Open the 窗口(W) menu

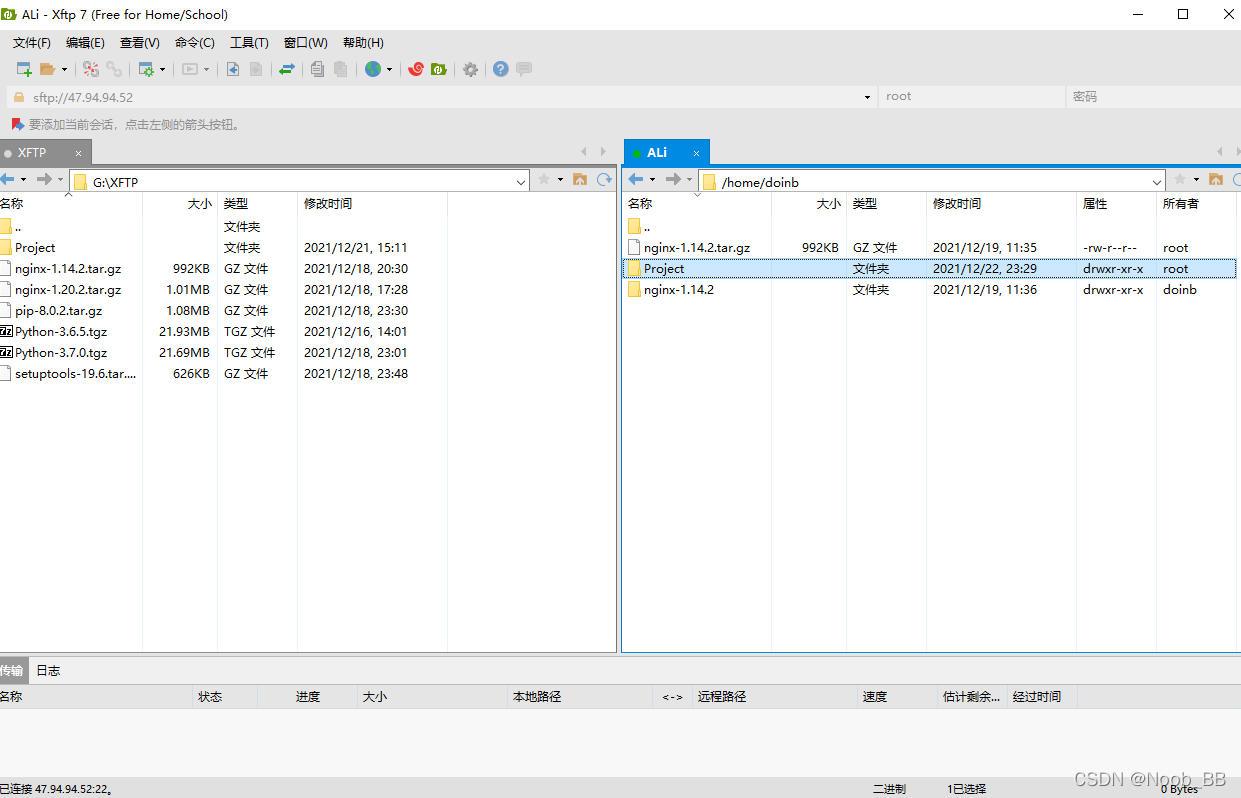click(306, 43)
